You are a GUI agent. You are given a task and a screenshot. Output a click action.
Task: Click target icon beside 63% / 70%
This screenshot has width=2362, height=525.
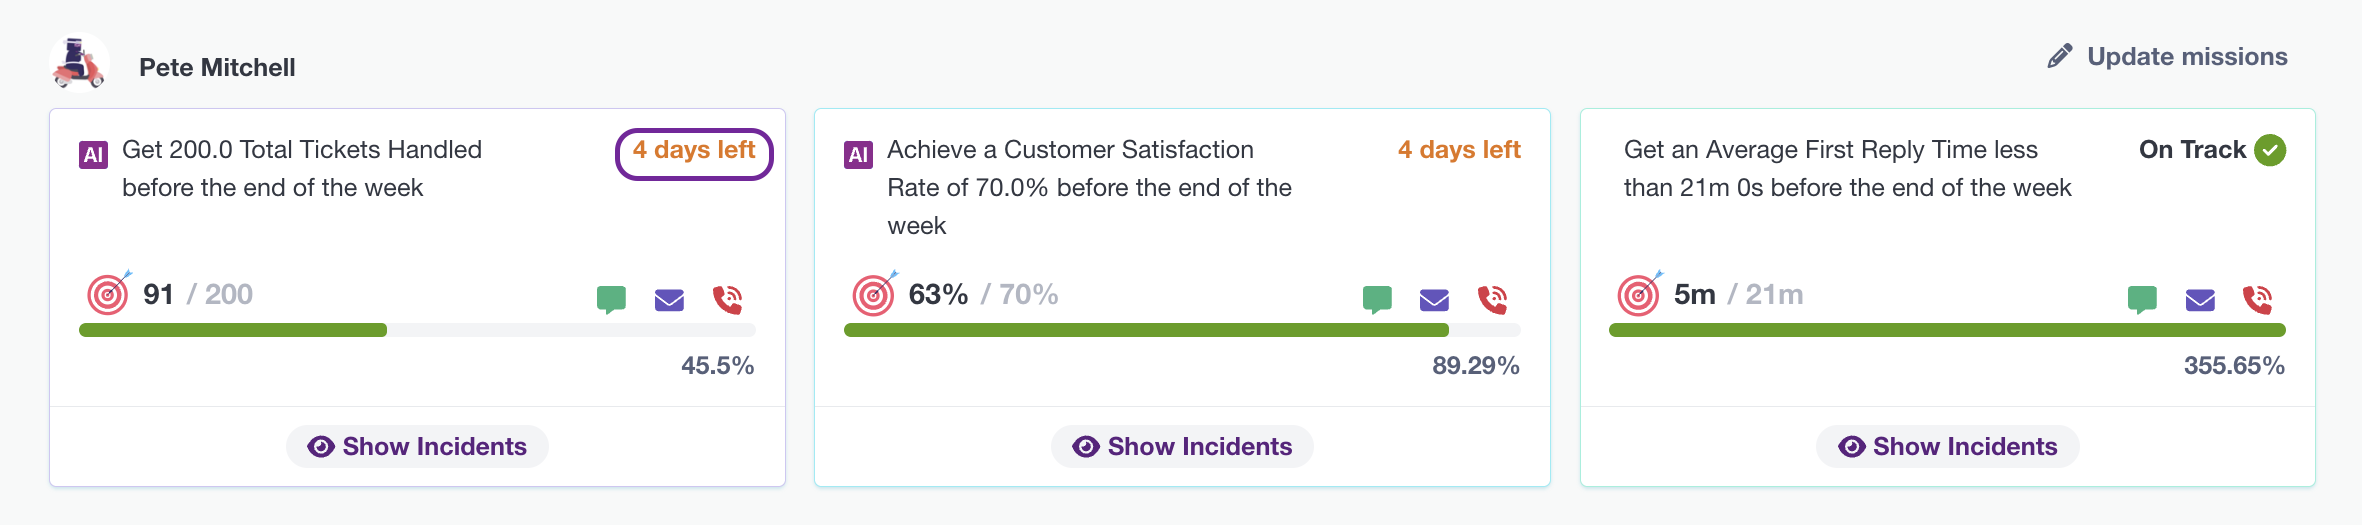[874, 294]
